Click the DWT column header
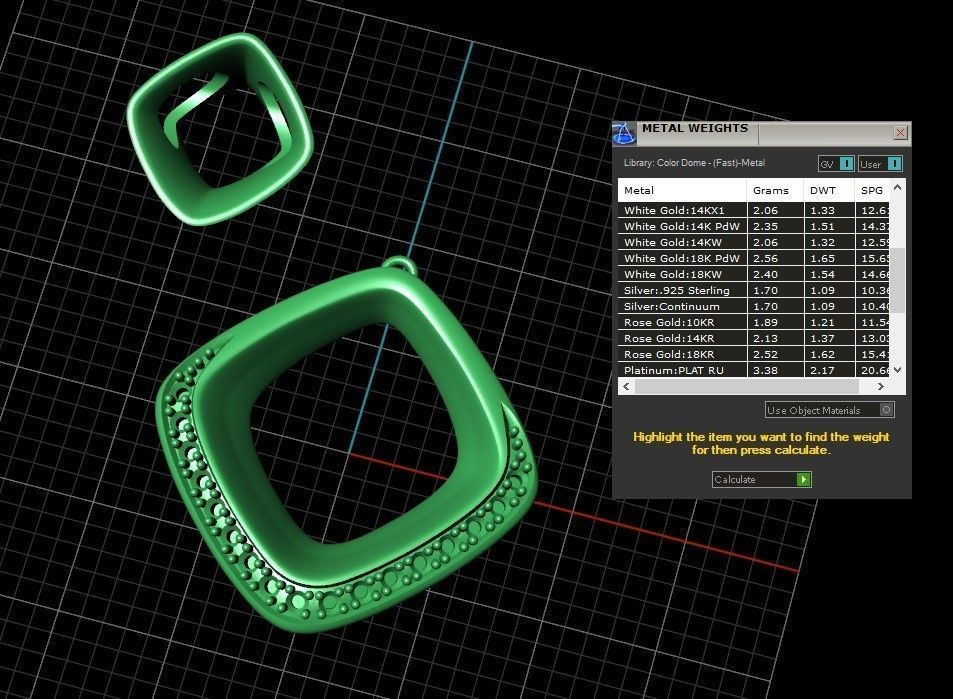This screenshot has height=699, width=953. coord(829,190)
